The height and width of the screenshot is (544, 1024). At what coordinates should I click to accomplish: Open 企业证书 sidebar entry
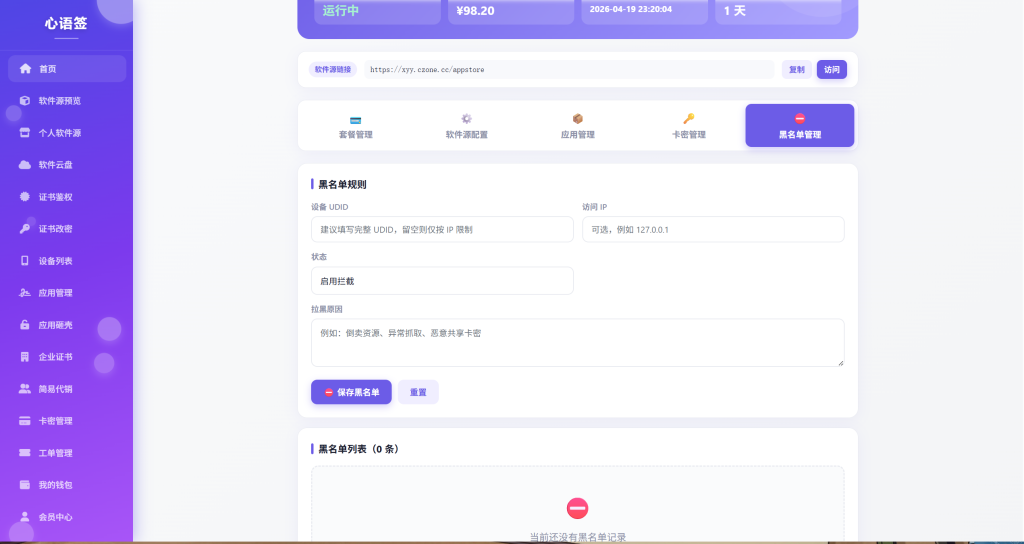click(x=67, y=357)
